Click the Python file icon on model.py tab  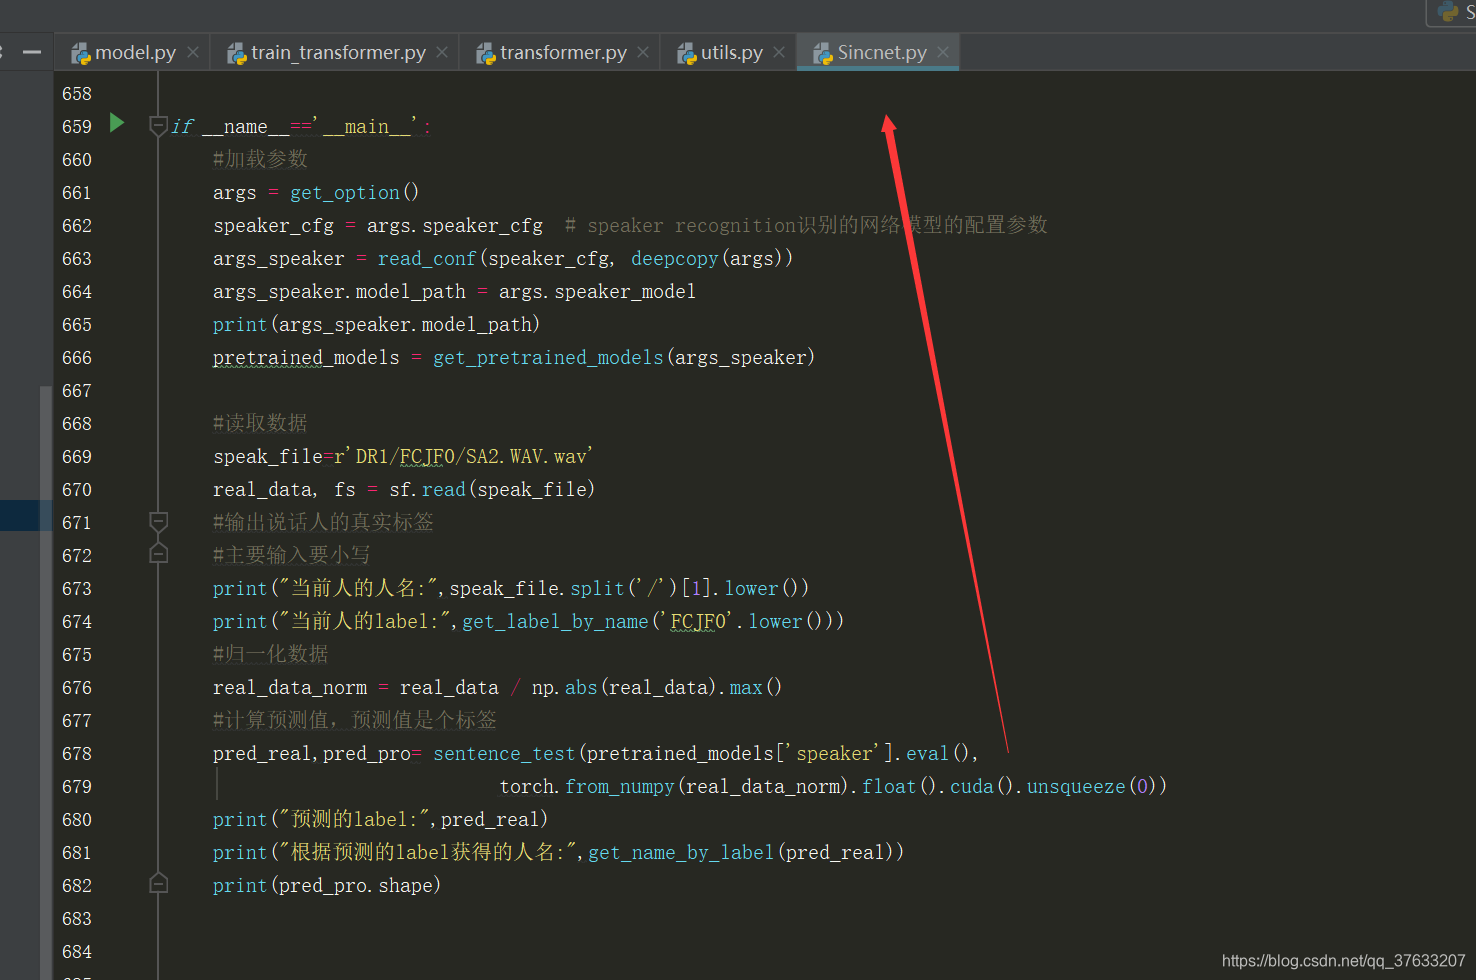pyautogui.click(x=80, y=54)
